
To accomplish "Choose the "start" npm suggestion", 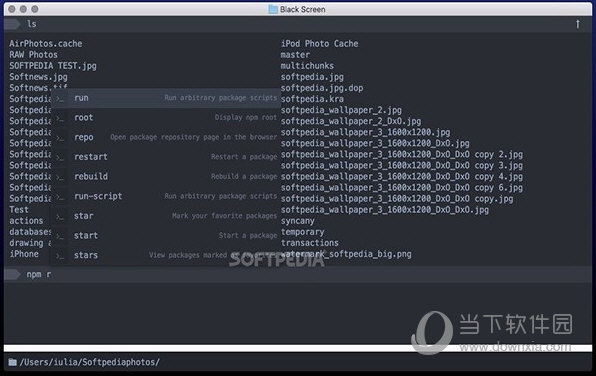I will (166, 236).
